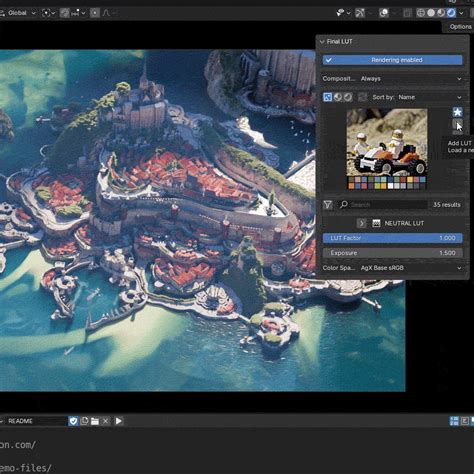Screen dimensions: 474x474
Task: Switch to solid viewport shading
Action: coord(431,13)
